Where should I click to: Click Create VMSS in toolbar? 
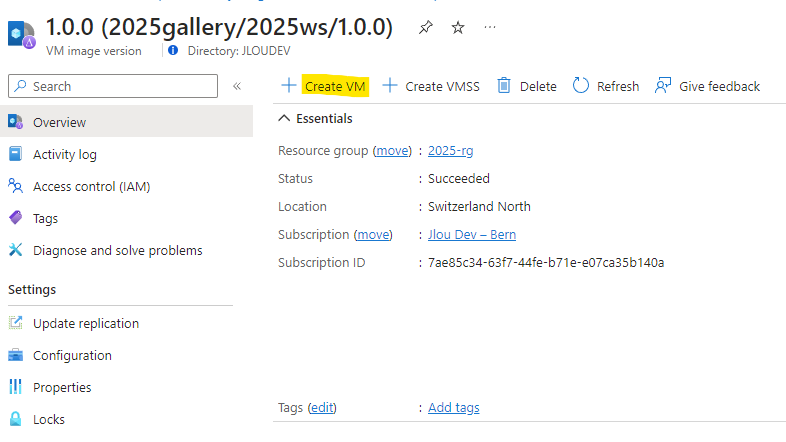point(442,86)
